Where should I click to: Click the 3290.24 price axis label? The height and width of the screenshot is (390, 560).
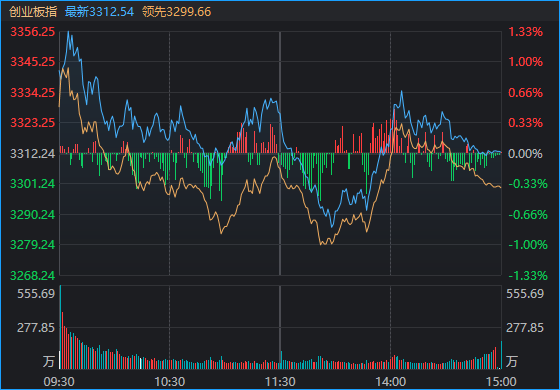coord(32,215)
